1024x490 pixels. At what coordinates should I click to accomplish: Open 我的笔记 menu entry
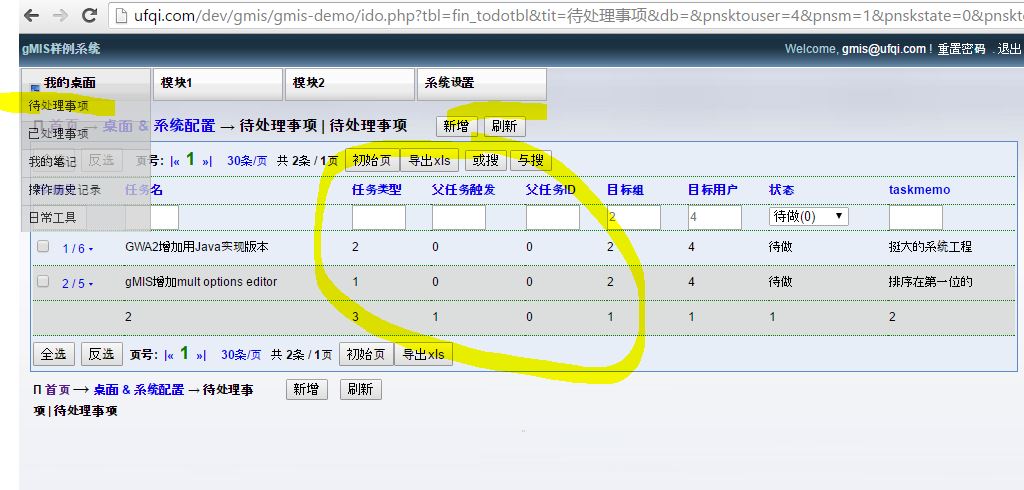52,161
